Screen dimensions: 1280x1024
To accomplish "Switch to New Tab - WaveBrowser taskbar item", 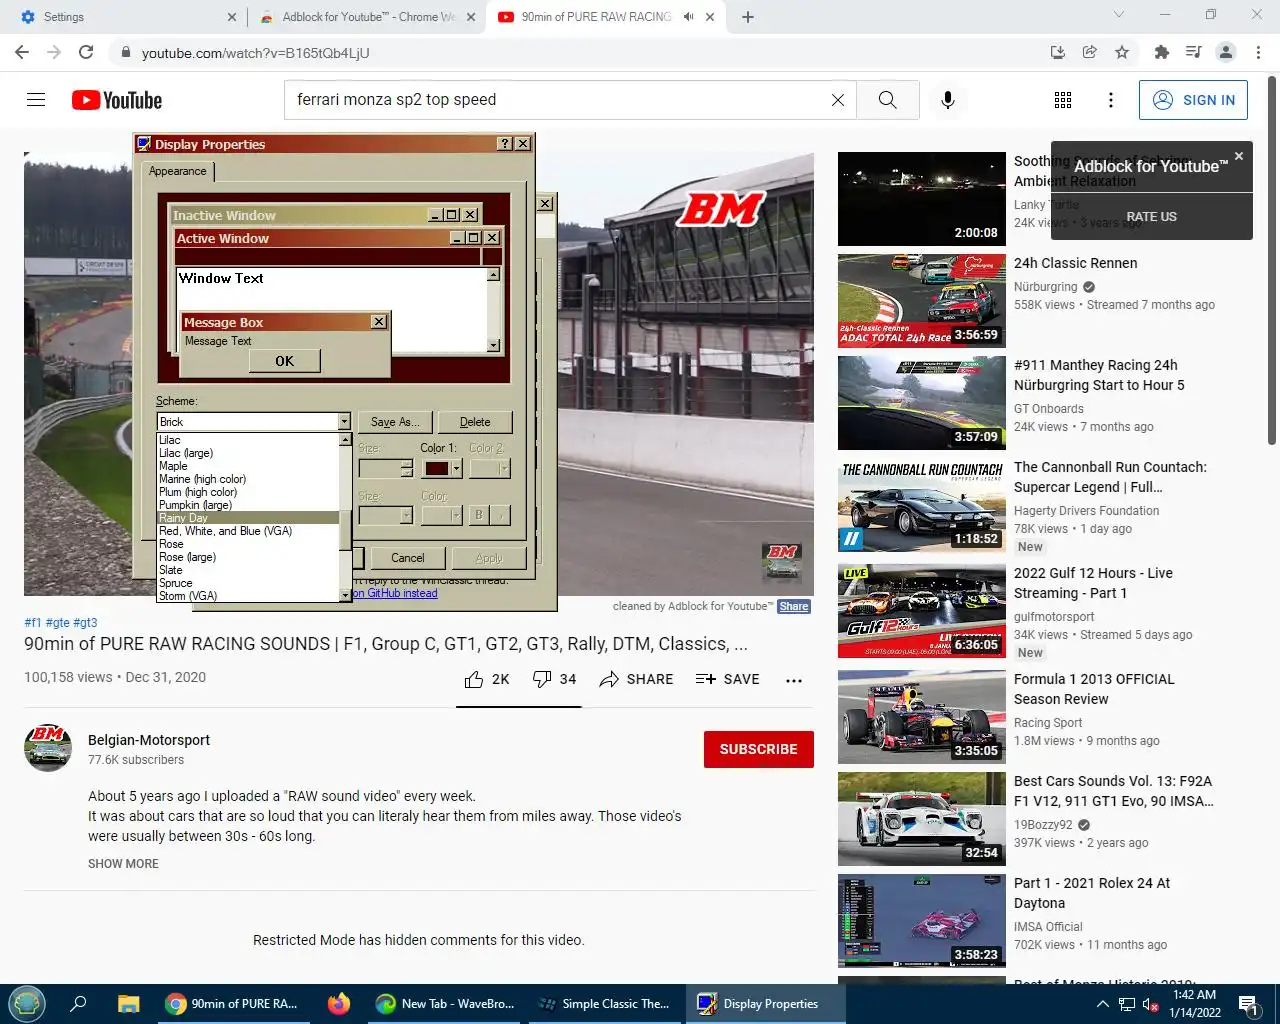I will coord(445,1003).
